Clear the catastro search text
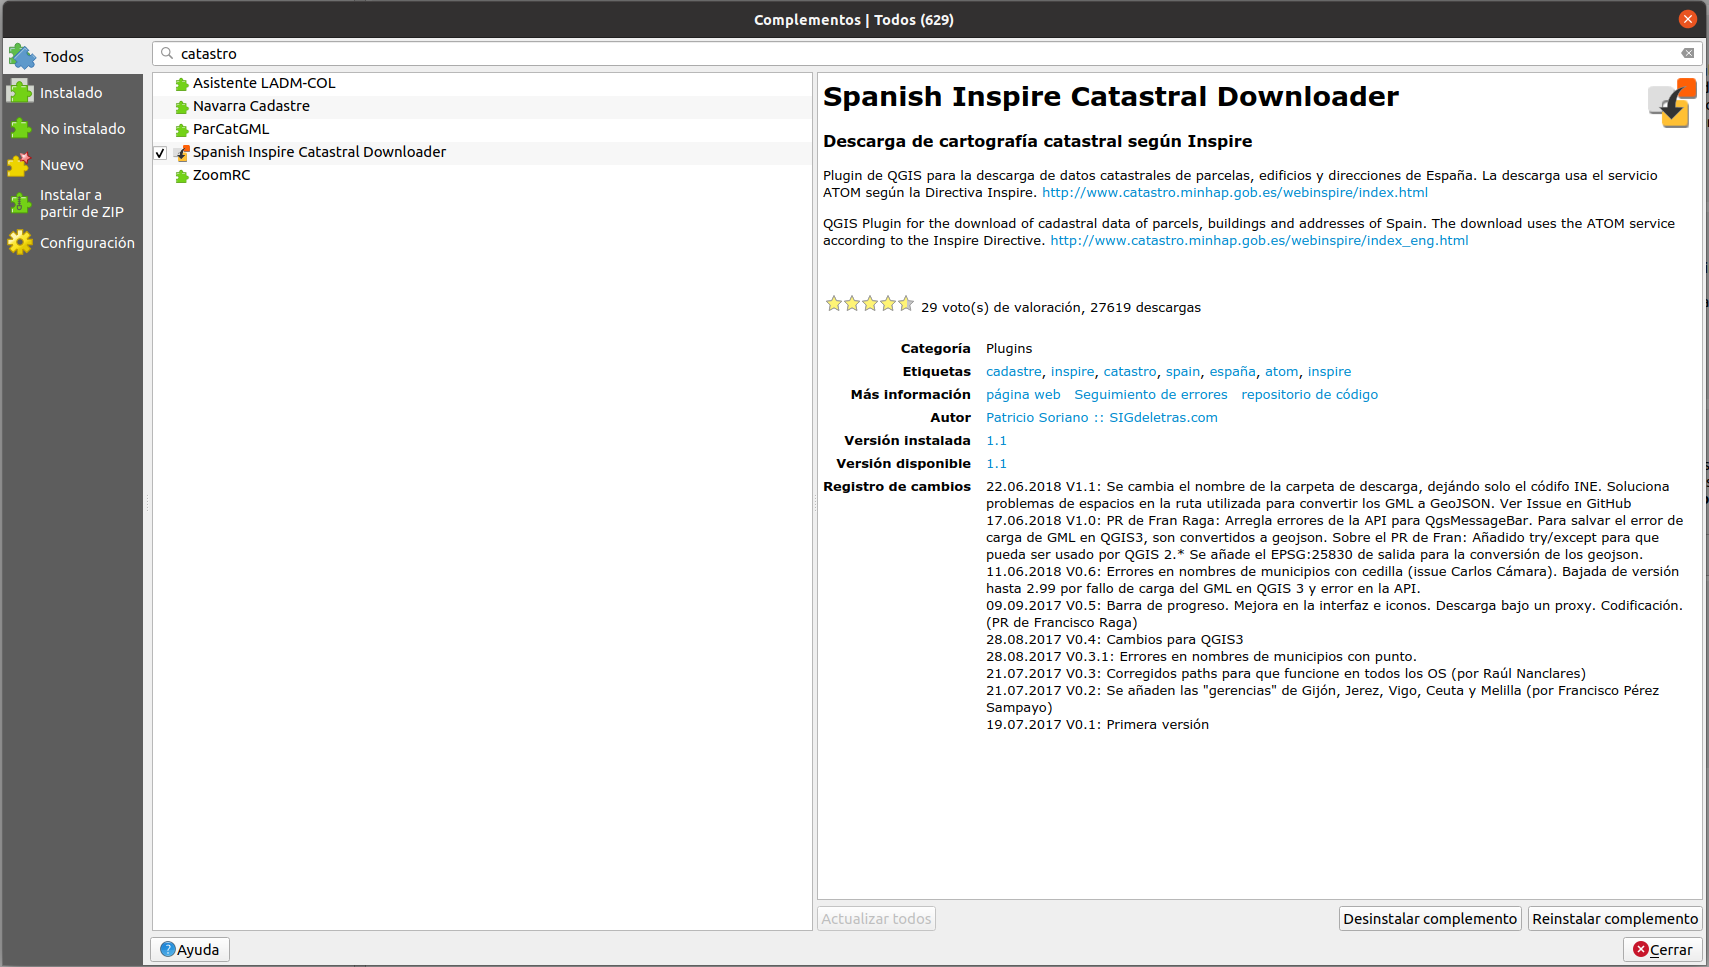 (1688, 53)
